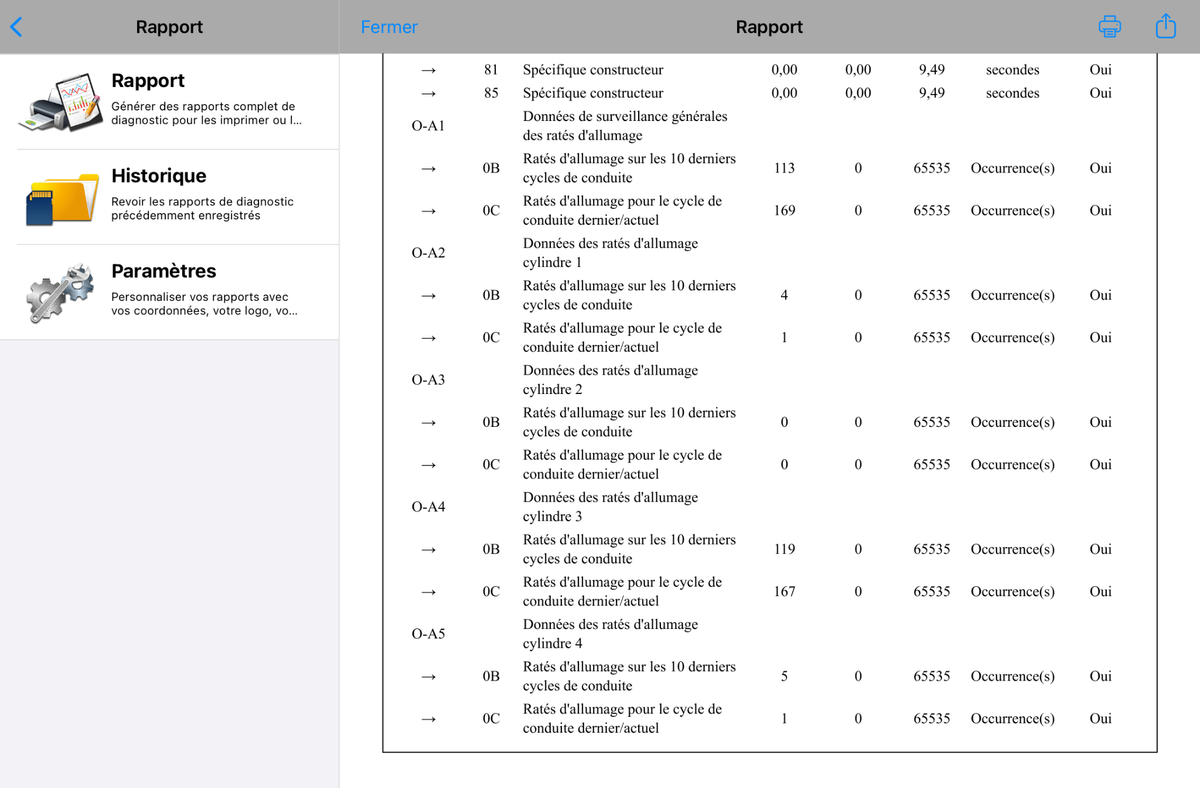This screenshot has height=788, width=1200.
Task: Click the O-A5 section identifier
Action: (x=428, y=634)
